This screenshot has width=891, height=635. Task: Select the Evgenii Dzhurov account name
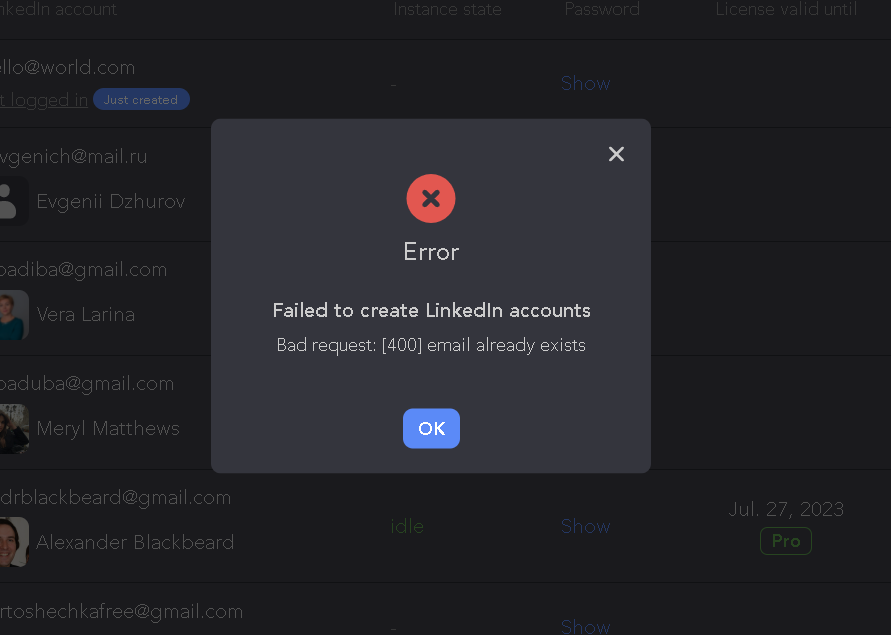[111, 201]
